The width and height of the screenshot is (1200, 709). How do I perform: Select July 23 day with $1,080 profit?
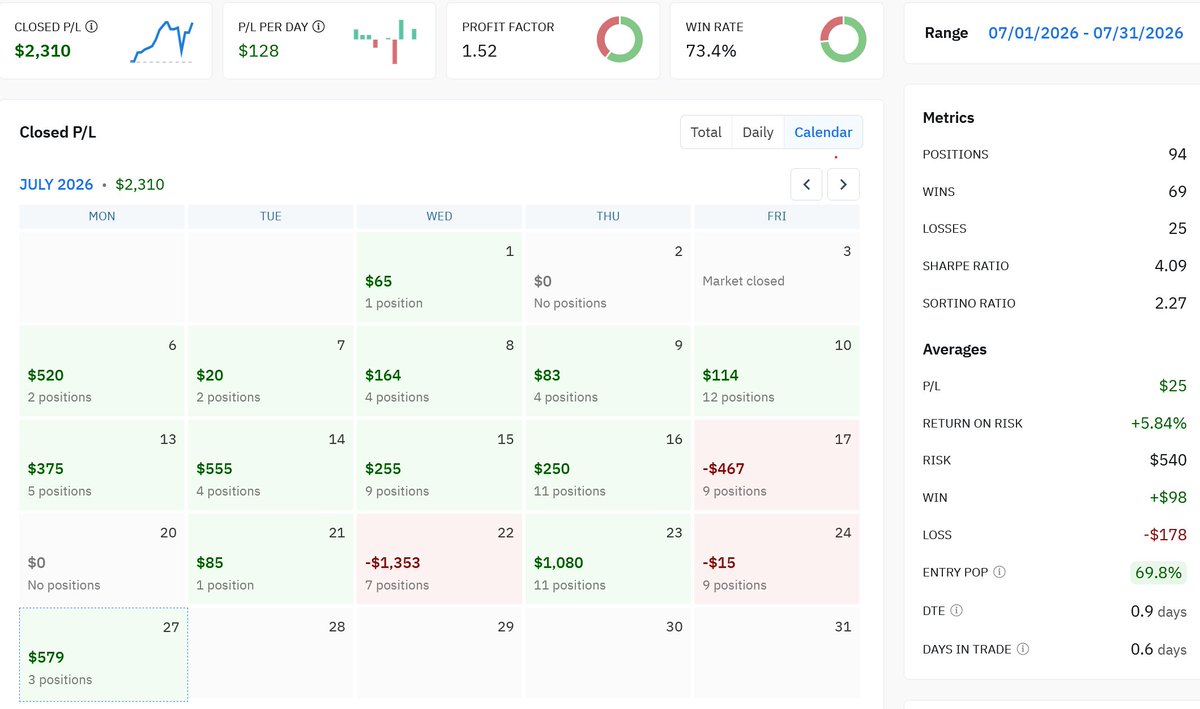click(608, 559)
